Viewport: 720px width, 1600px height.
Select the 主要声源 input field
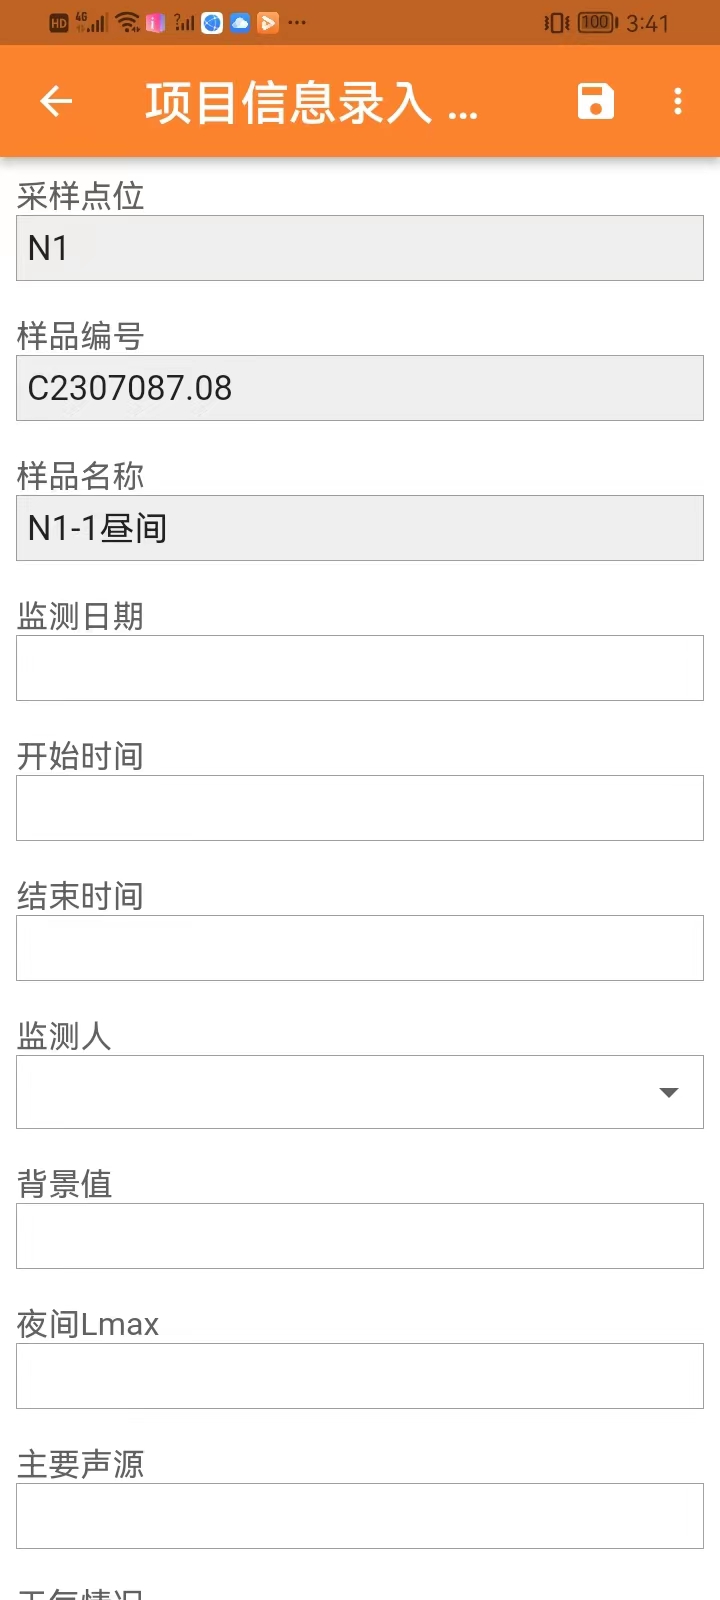coord(360,1516)
